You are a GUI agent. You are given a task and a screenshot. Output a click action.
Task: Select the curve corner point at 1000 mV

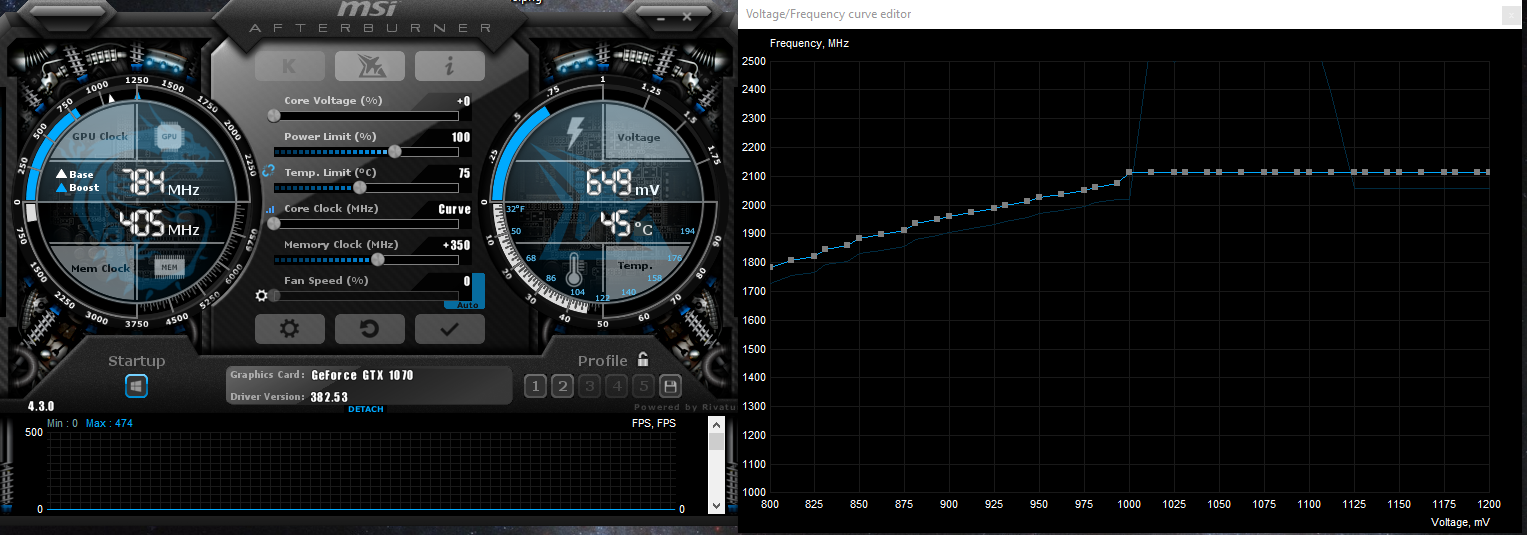coord(1130,172)
